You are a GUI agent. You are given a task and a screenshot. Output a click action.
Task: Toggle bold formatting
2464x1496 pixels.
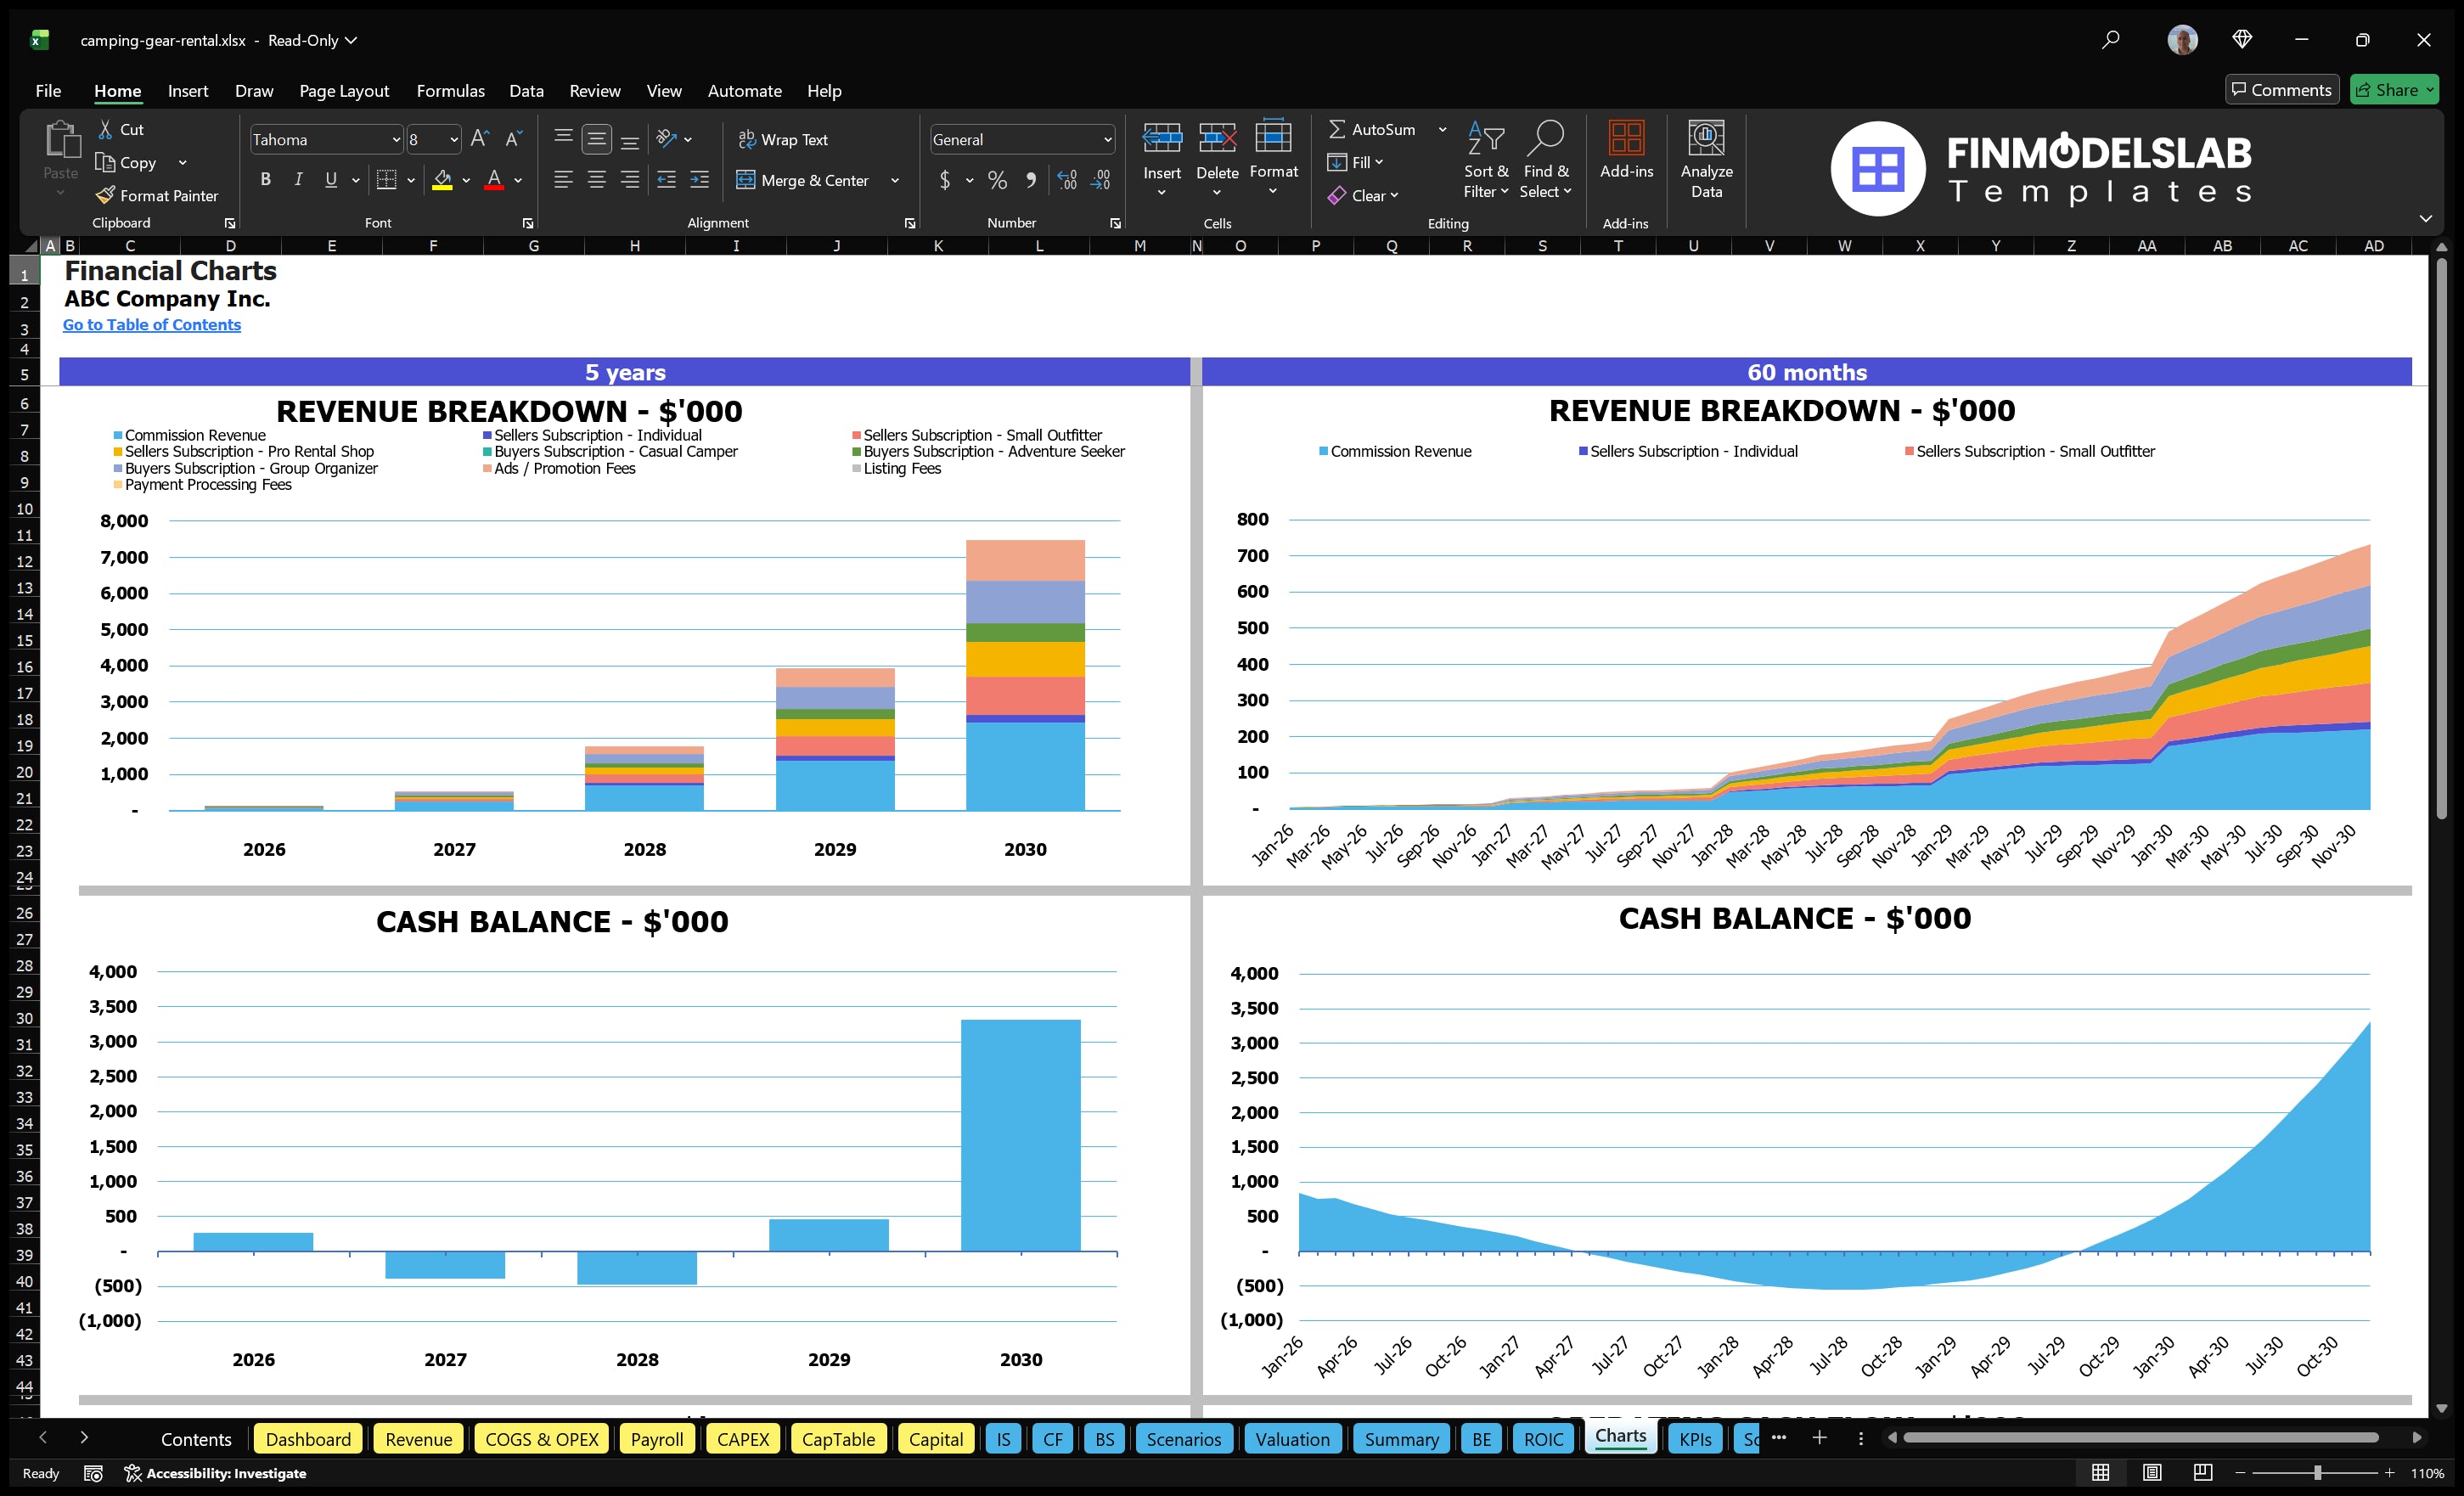tap(265, 179)
